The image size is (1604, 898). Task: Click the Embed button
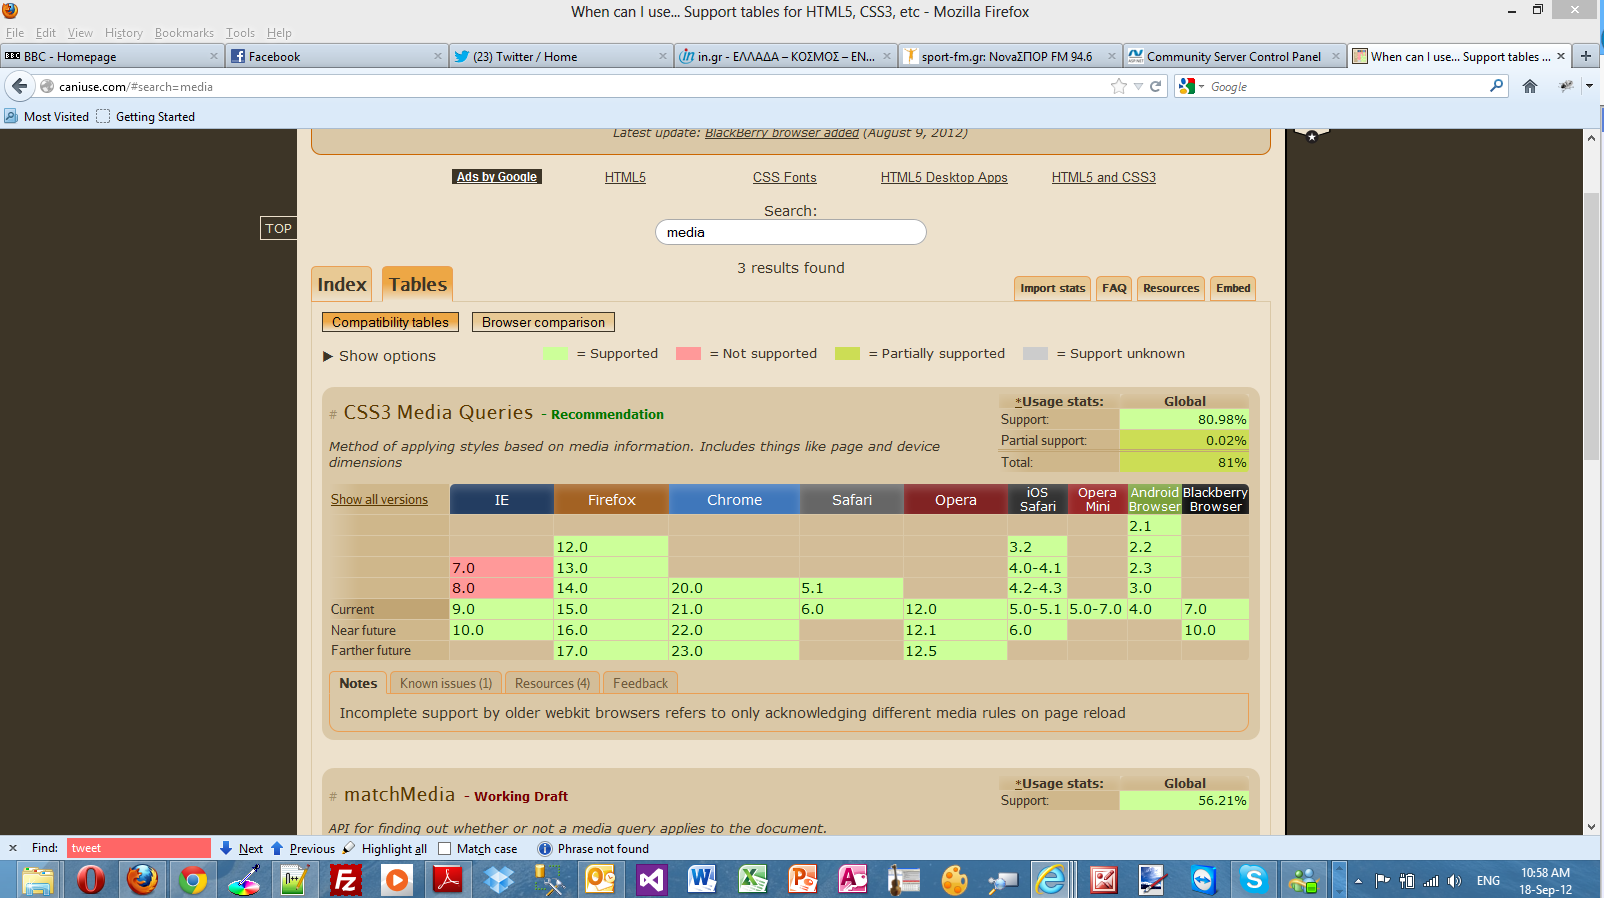pos(1233,288)
